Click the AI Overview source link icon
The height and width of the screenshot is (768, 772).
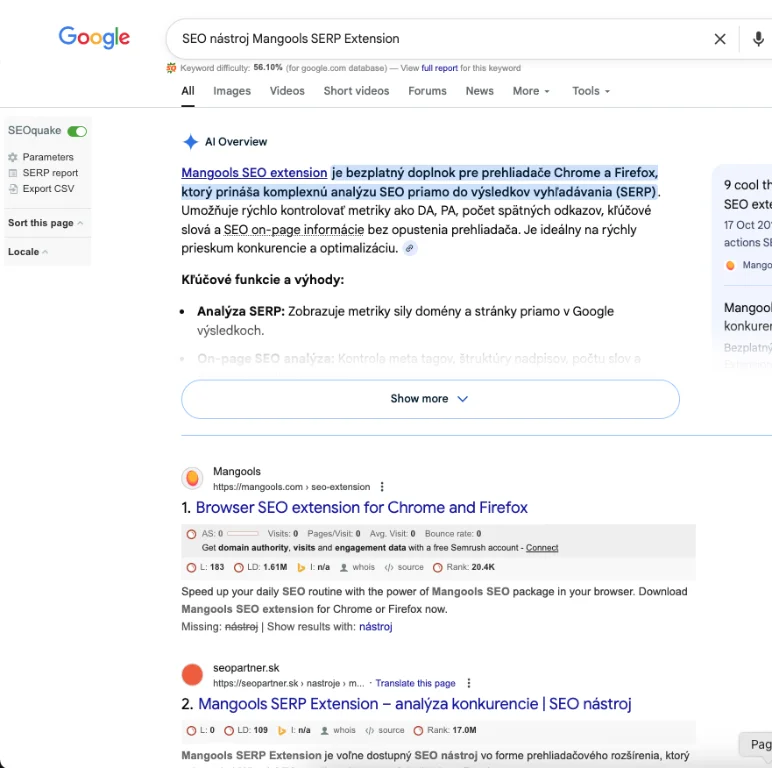point(410,249)
